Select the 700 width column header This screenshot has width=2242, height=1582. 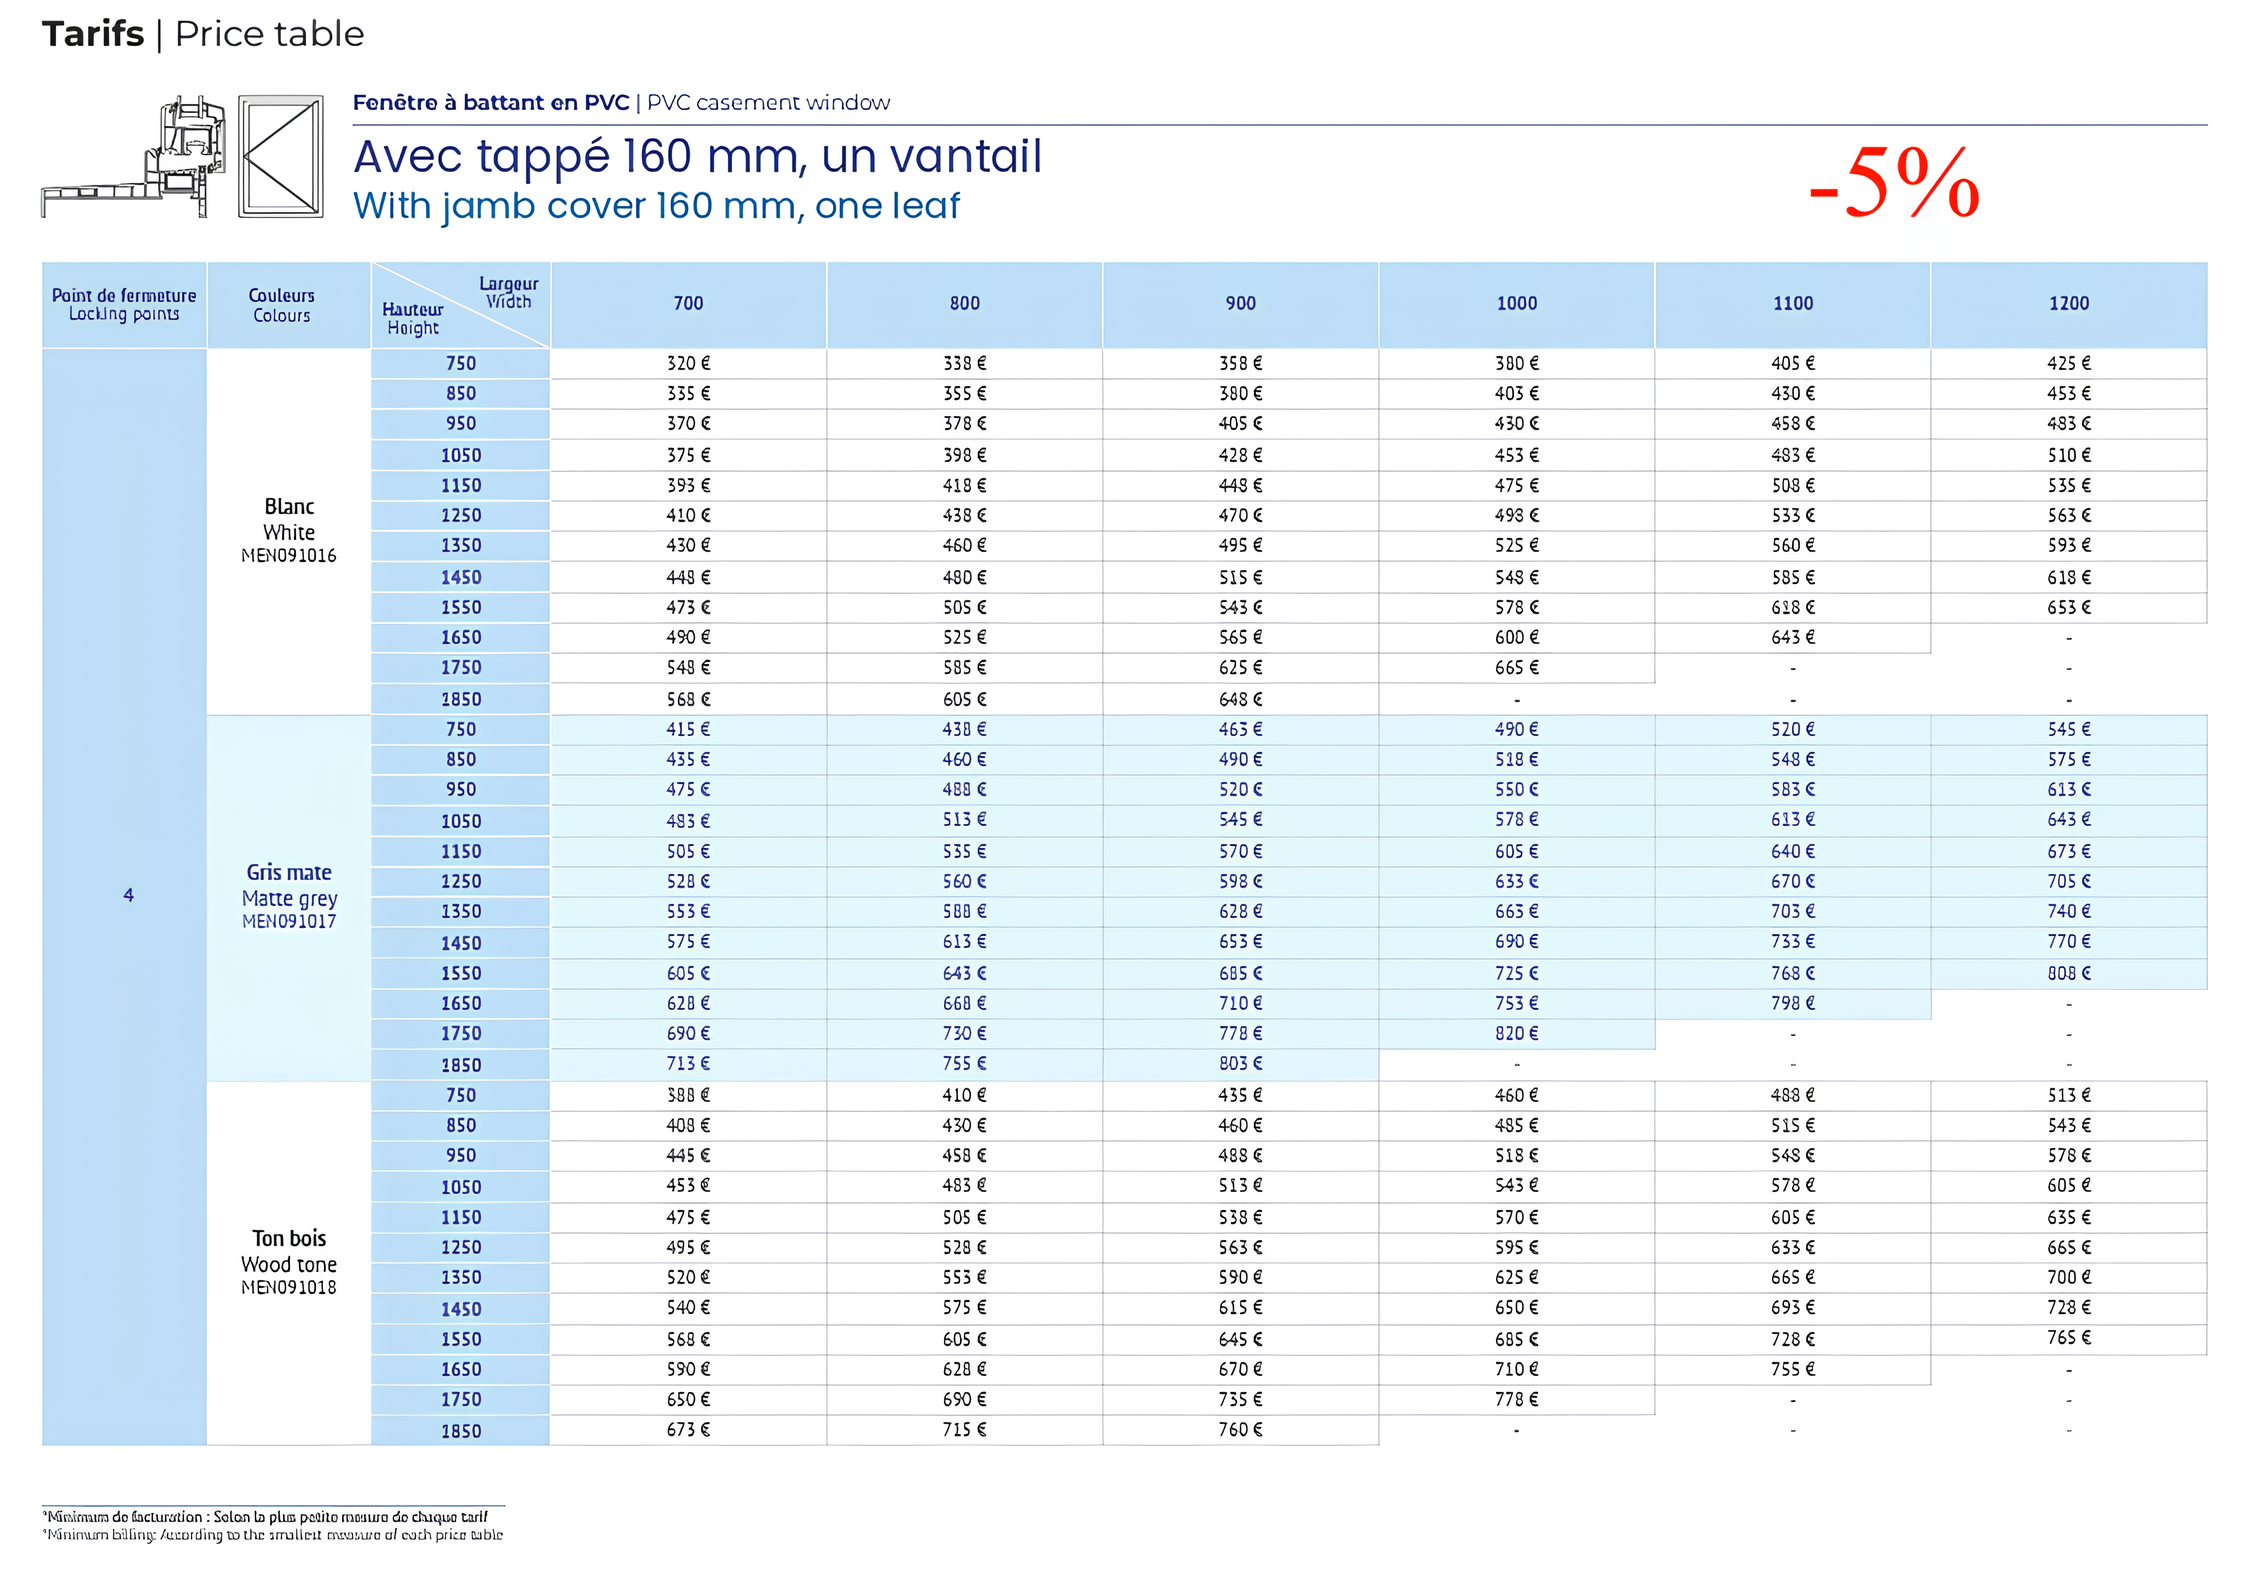pyautogui.click(x=687, y=304)
